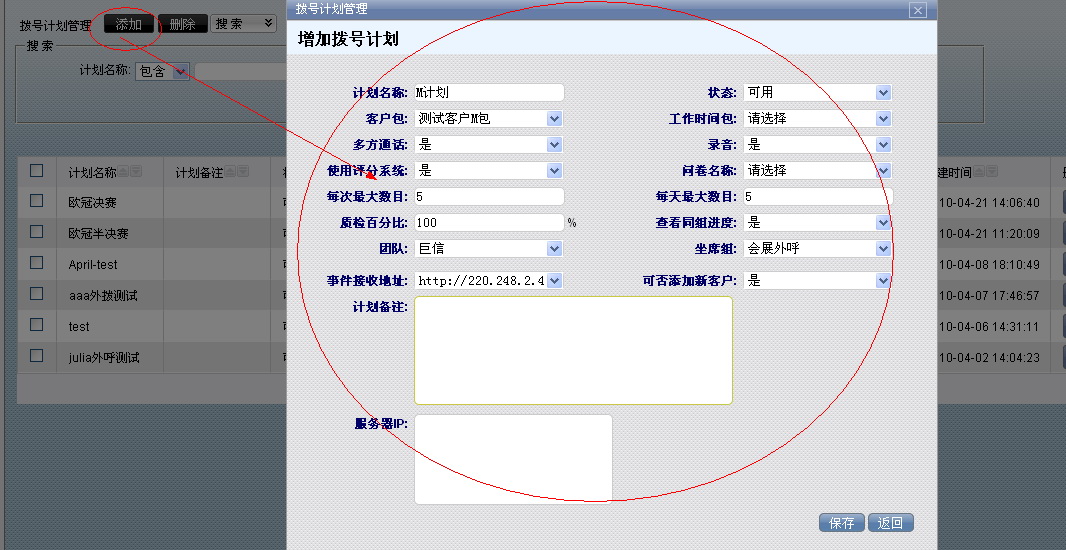
Task: Expand the 工作时间包 dropdown
Action: (883, 118)
